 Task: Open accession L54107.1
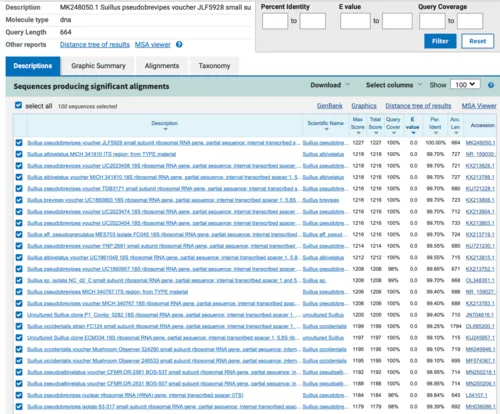[x=476, y=395]
